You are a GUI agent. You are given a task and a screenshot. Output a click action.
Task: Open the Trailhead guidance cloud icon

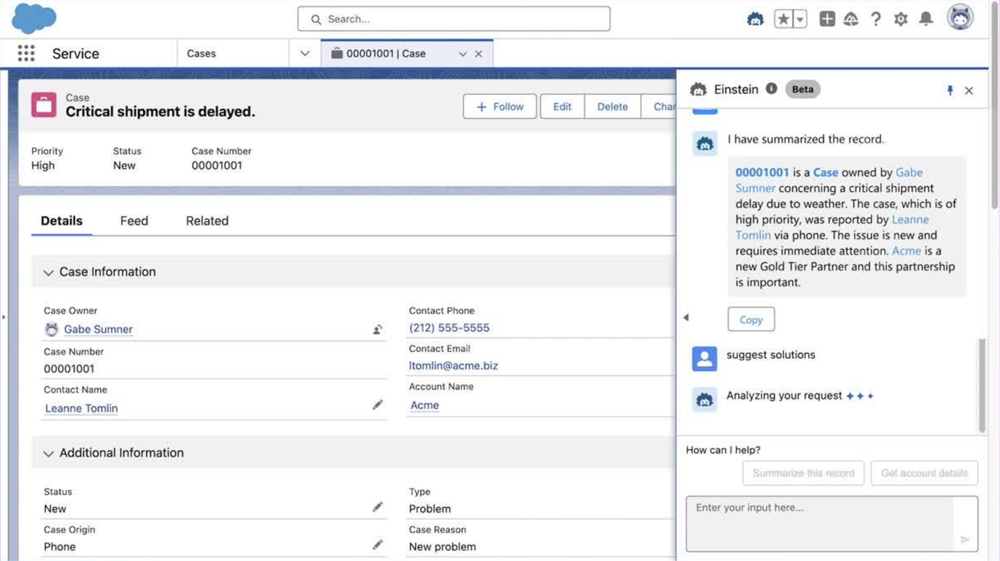851,19
